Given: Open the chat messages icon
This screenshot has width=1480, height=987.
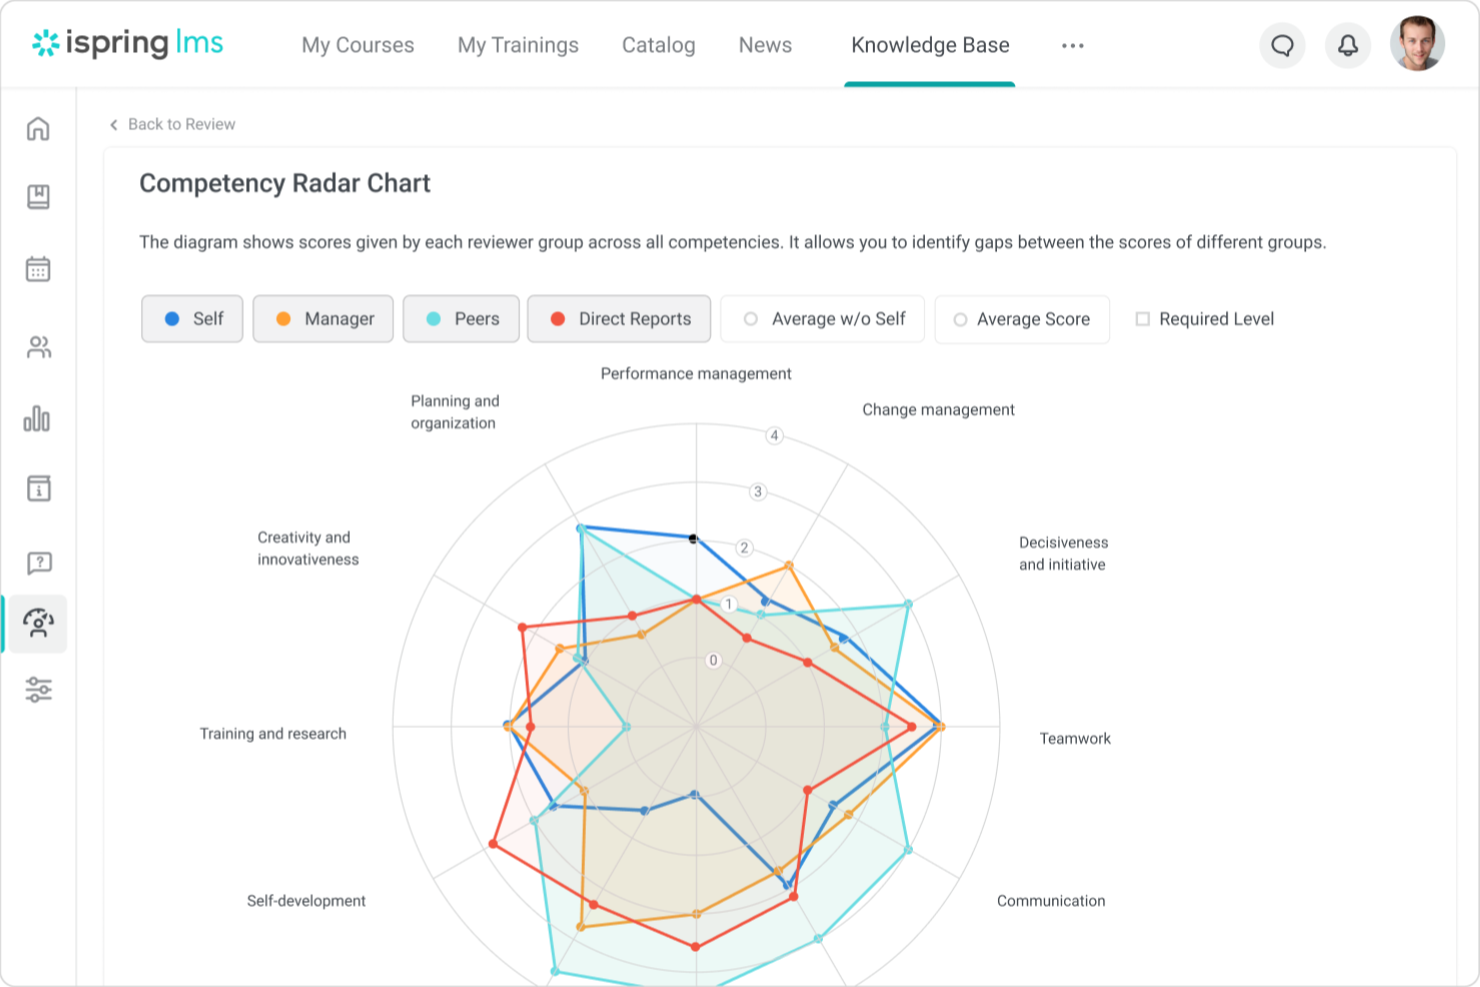Looking at the screenshot, I should click(1282, 45).
